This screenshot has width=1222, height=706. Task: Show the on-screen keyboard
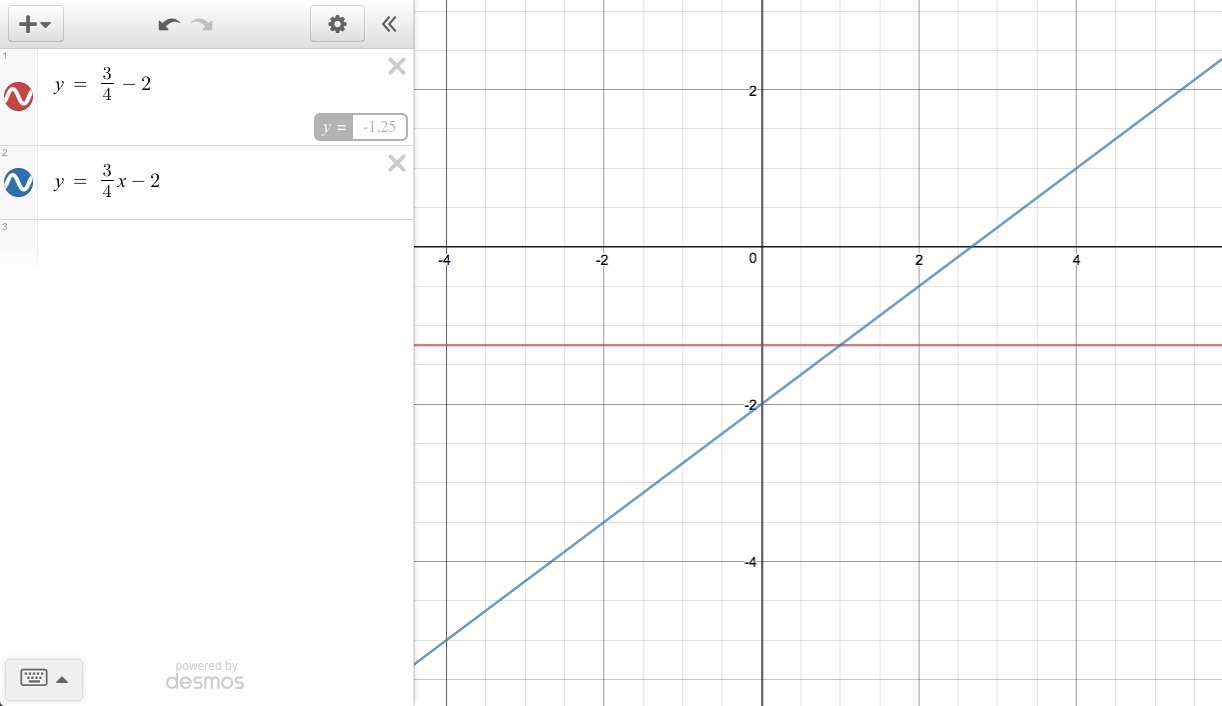click(x=33, y=678)
